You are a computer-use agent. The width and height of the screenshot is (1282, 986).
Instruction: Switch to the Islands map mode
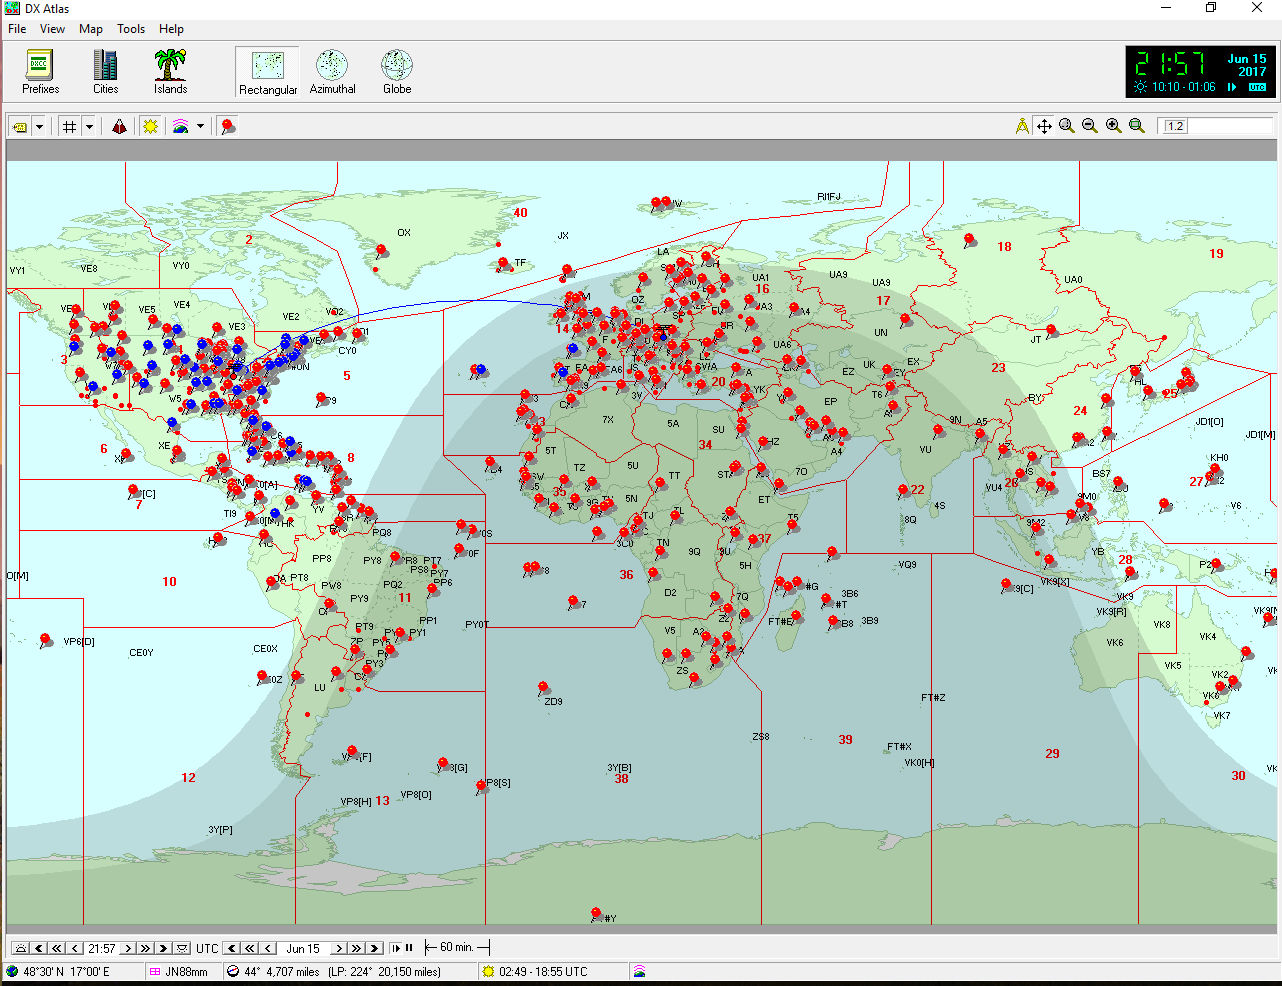pyautogui.click(x=170, y=72)
